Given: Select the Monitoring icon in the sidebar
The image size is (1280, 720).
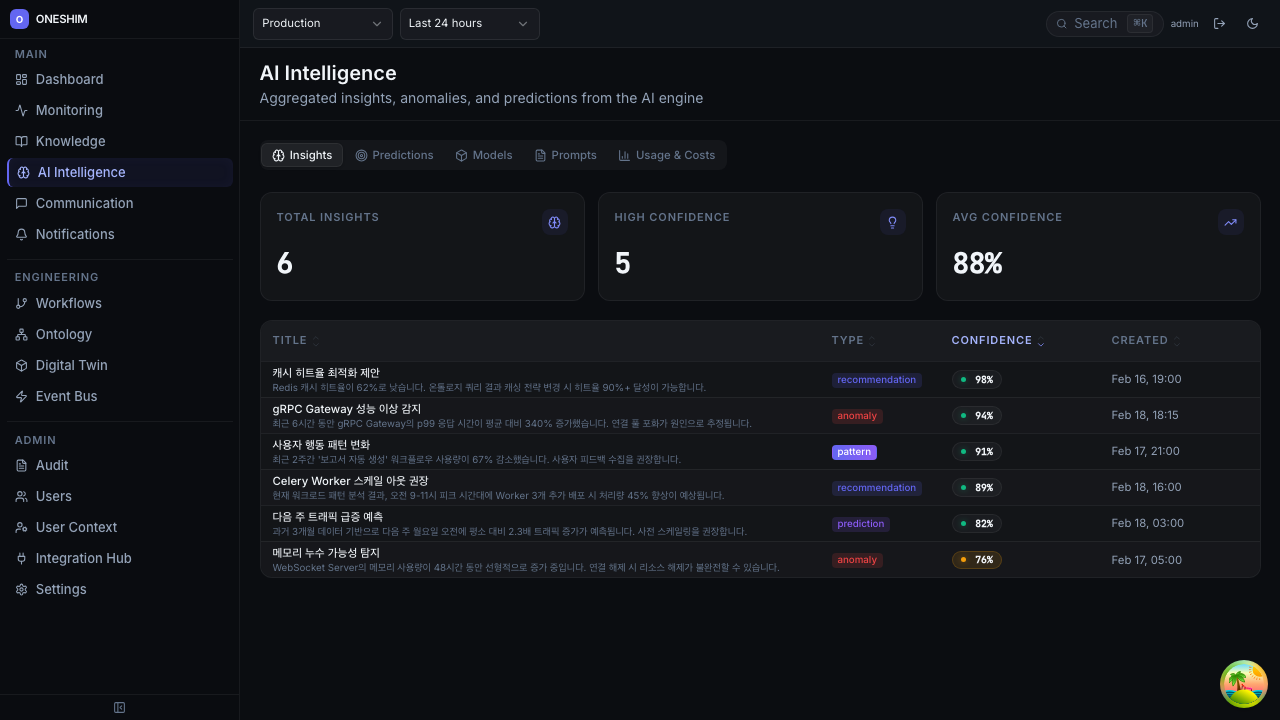Looking at the screenshot, I should tap(21, 110).
